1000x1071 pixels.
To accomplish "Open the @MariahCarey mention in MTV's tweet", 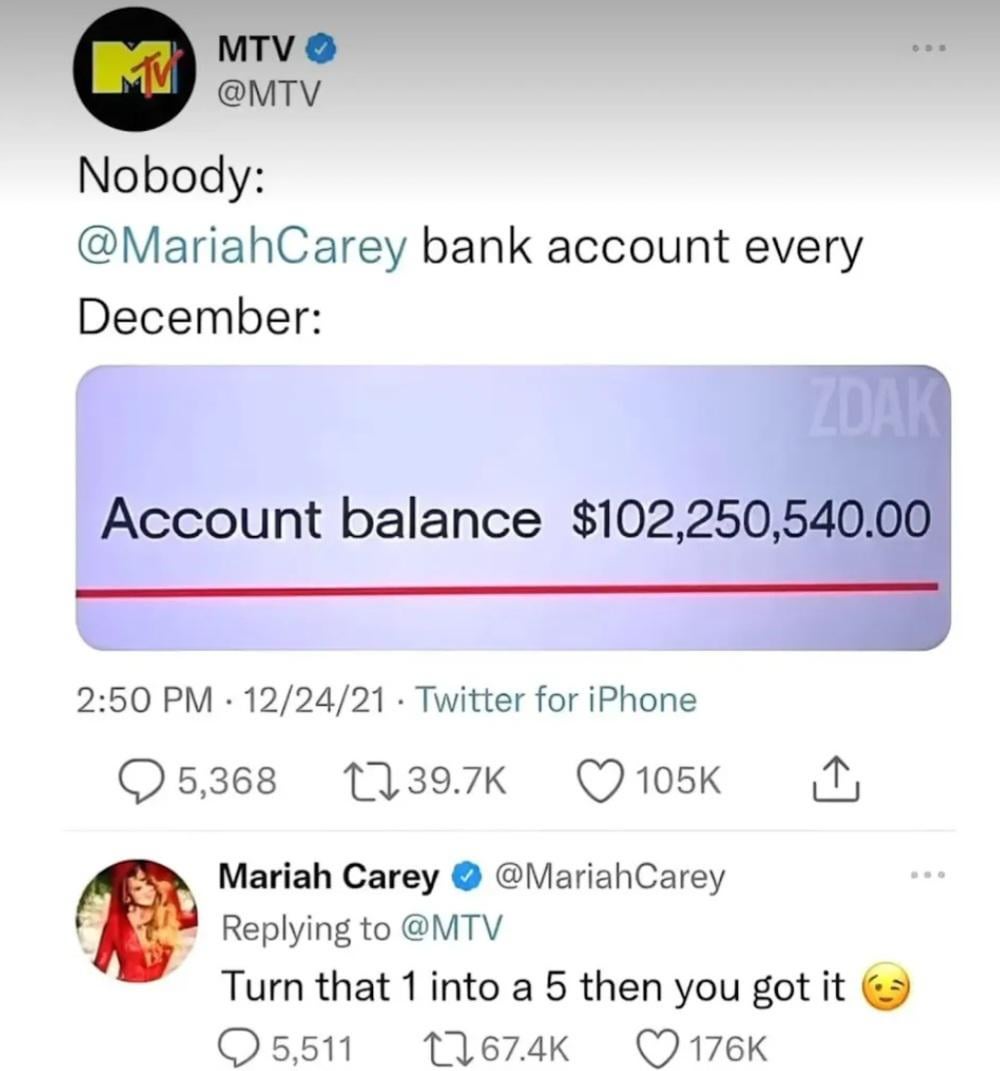I will pos(242,247).
